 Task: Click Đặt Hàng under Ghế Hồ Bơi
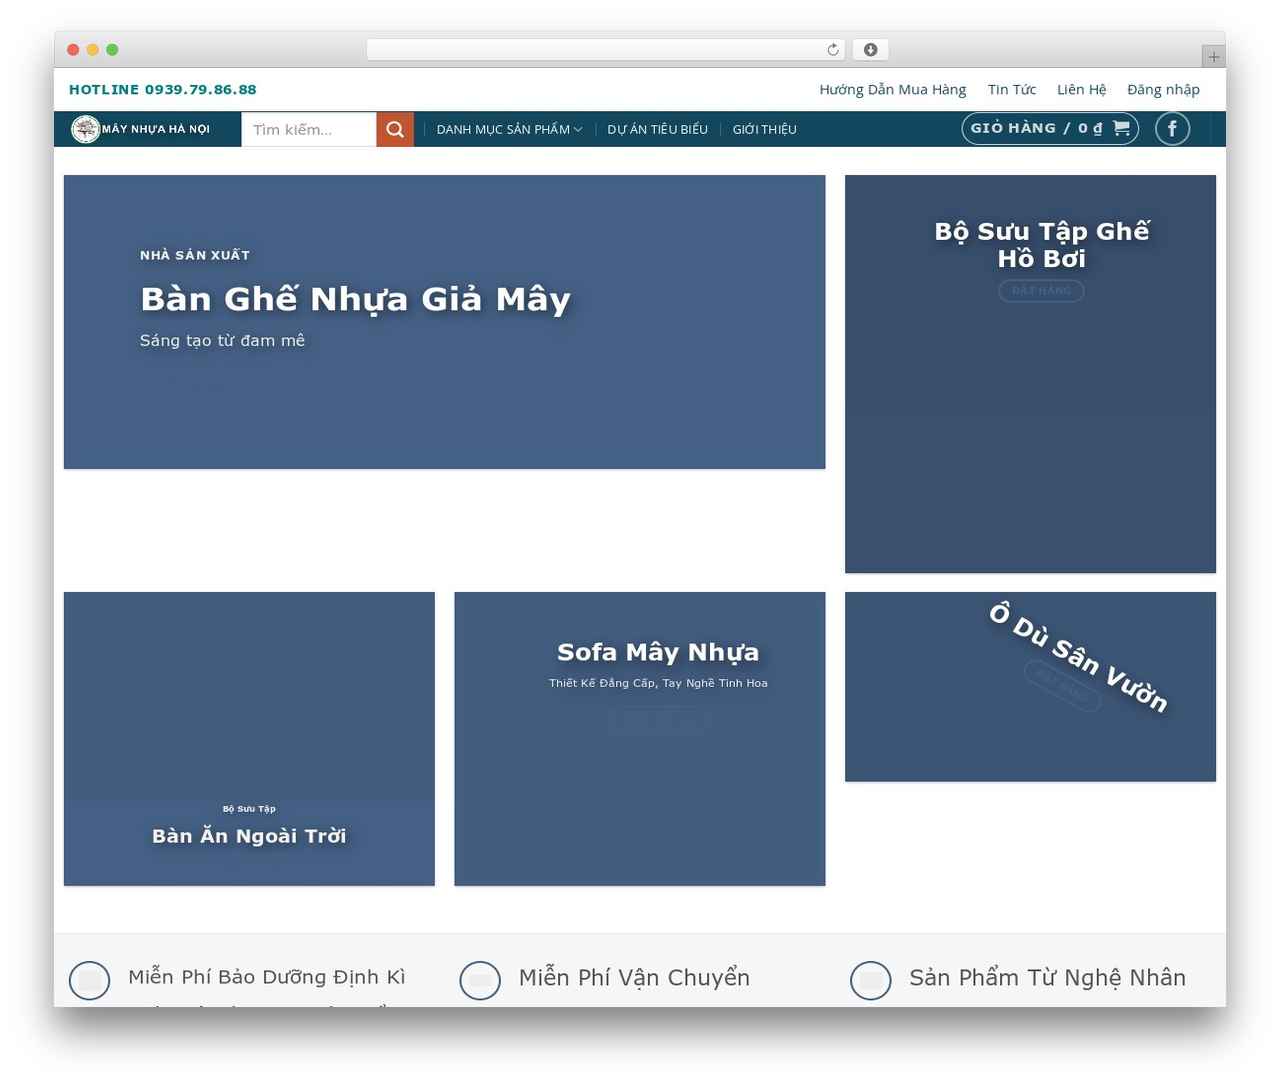pos(1041,291)
